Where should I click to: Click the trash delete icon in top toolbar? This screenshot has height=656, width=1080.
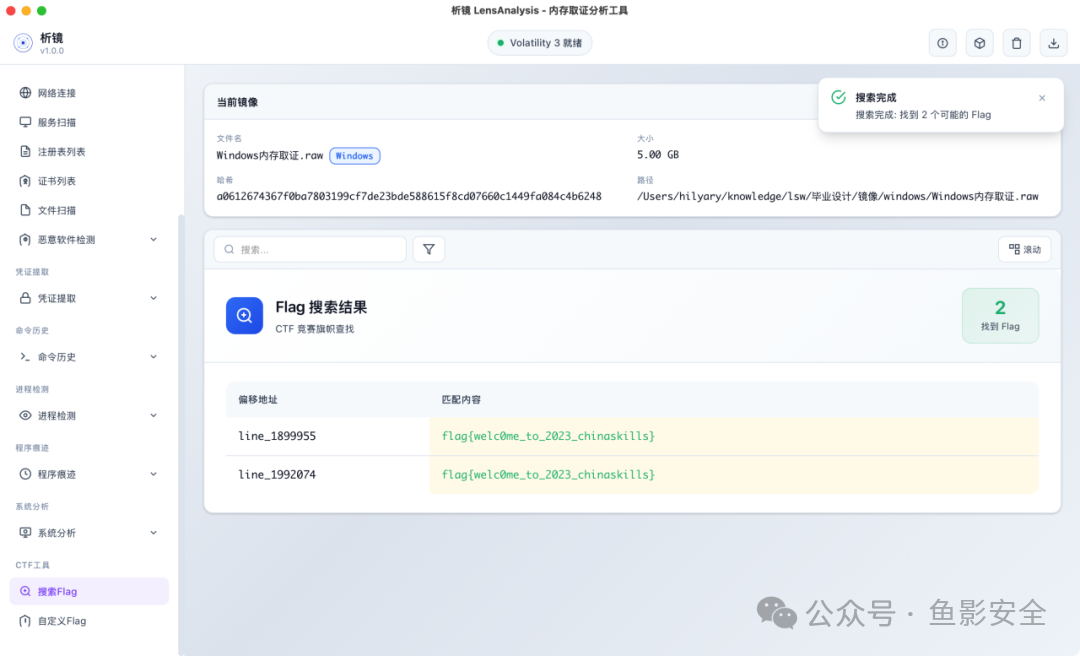(1017, 43)
